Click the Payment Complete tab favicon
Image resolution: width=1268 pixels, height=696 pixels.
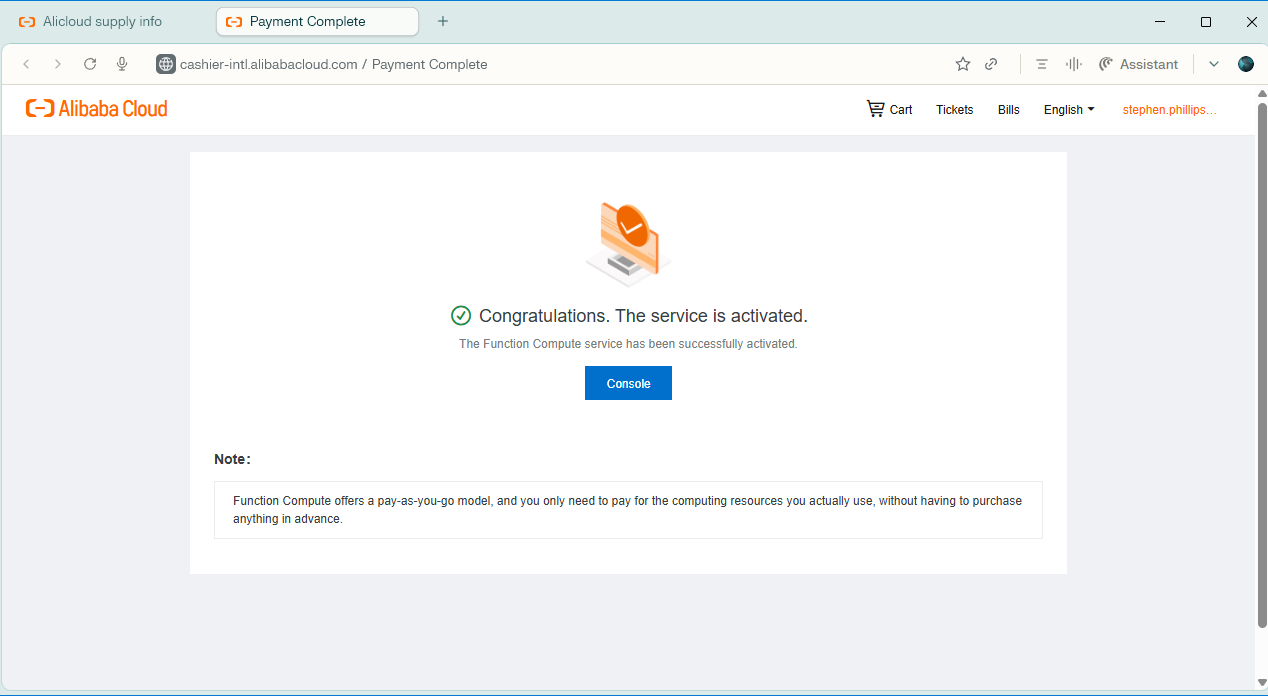pyautogui.click(x=234, y=21)
